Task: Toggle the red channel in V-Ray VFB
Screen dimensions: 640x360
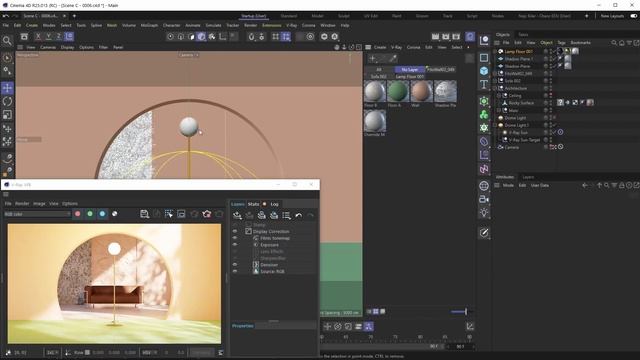Action: click(x=78, y=214)
